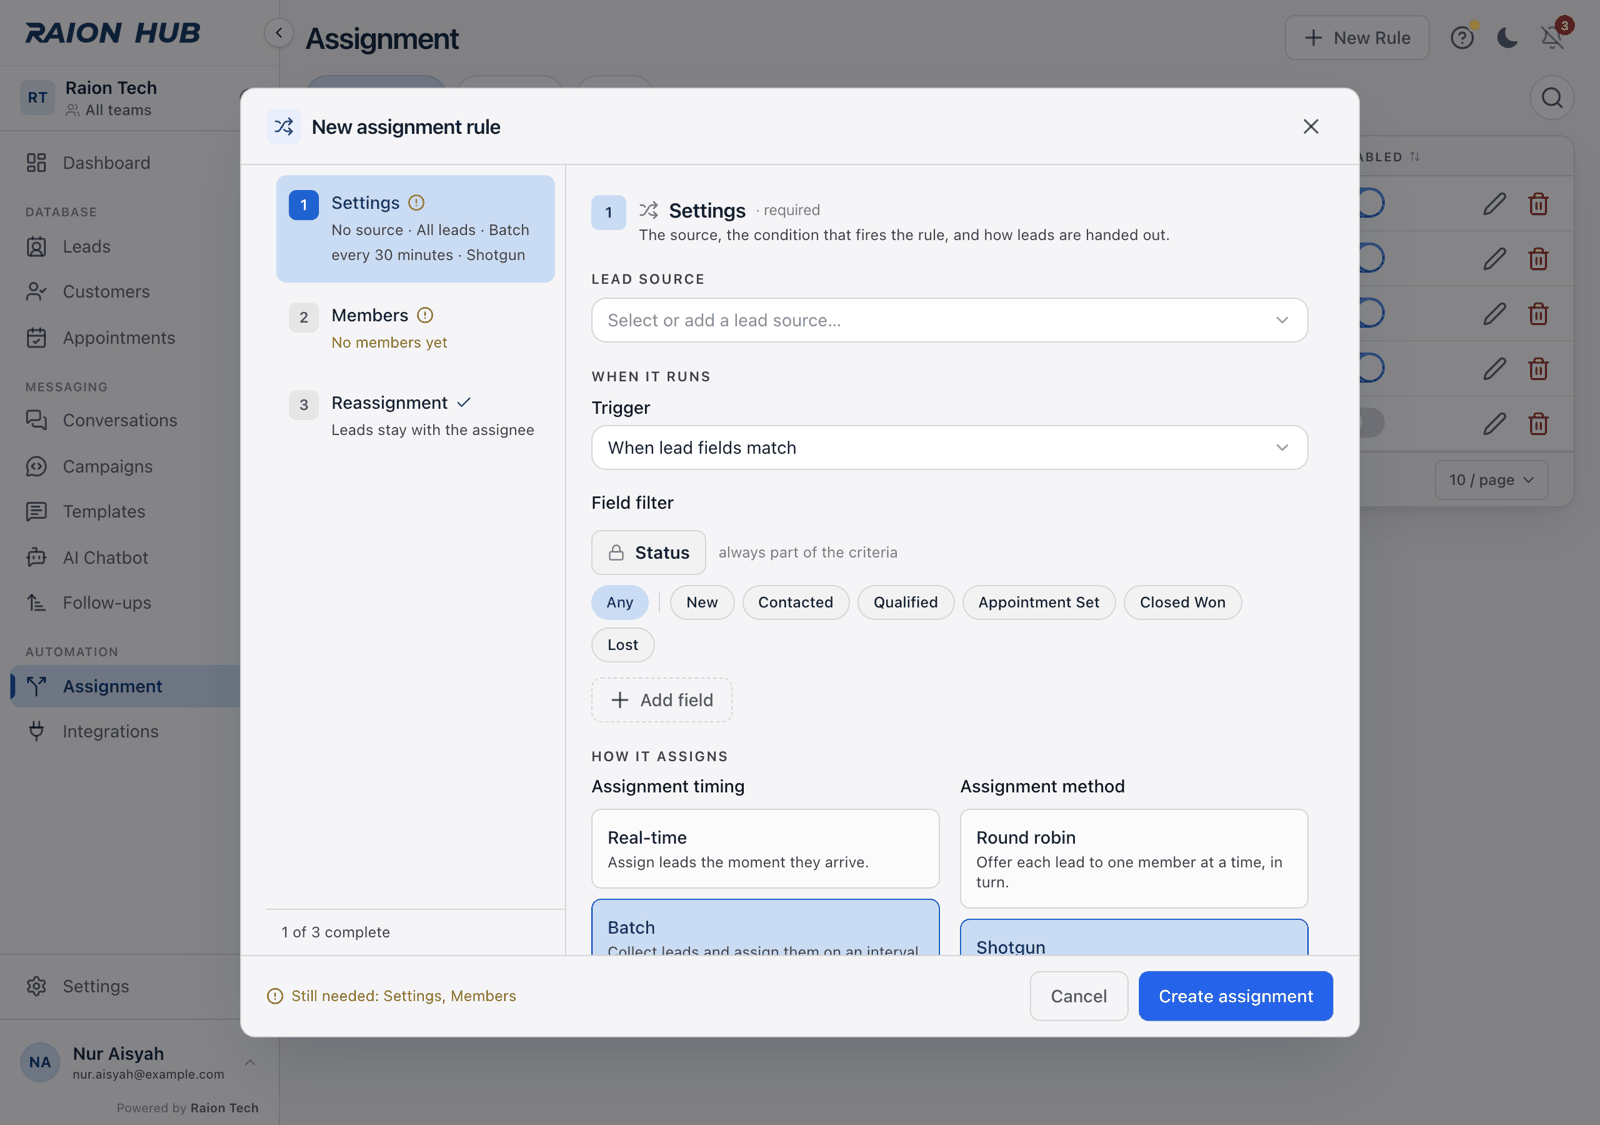Select the Contacted status chip
The image size is (1600, 1125).
(796, 603)
